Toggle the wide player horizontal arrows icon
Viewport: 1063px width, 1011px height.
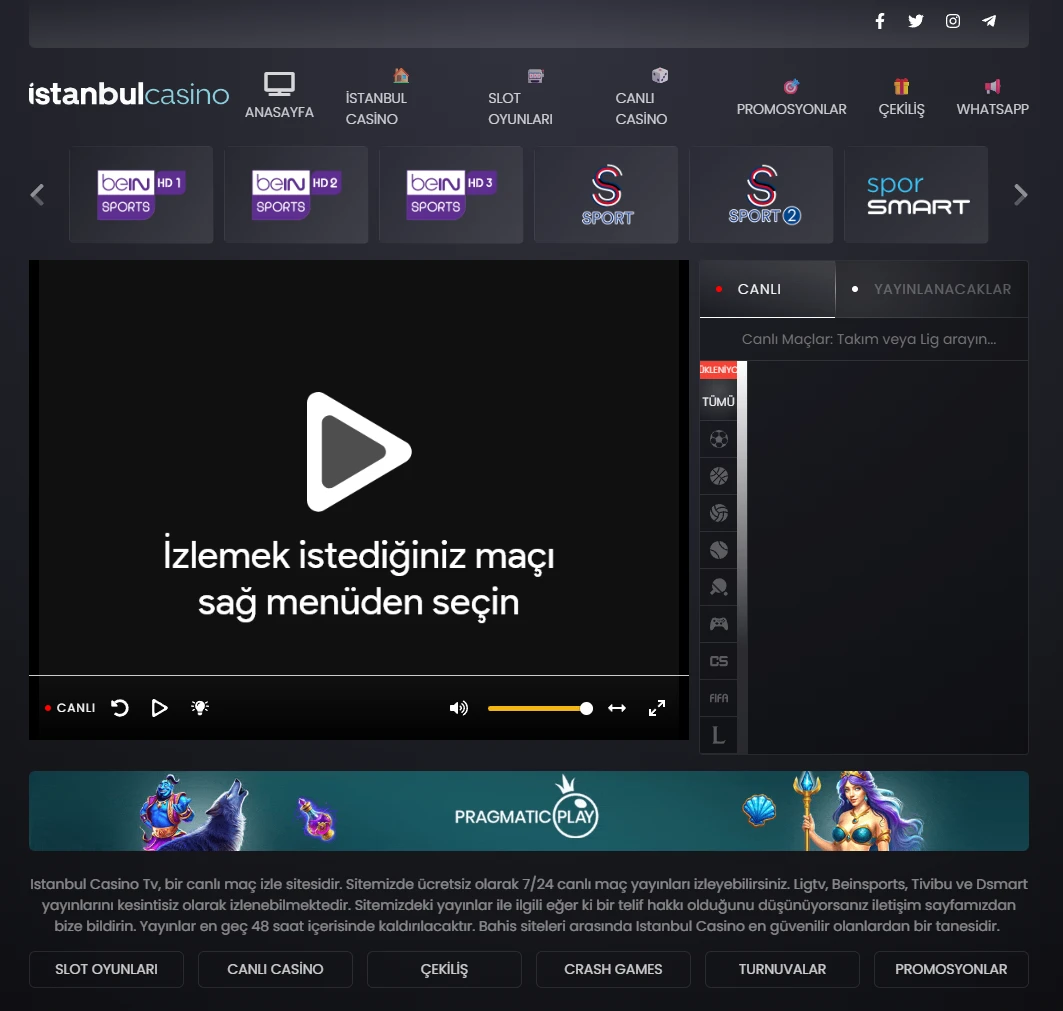click(617, 708)
